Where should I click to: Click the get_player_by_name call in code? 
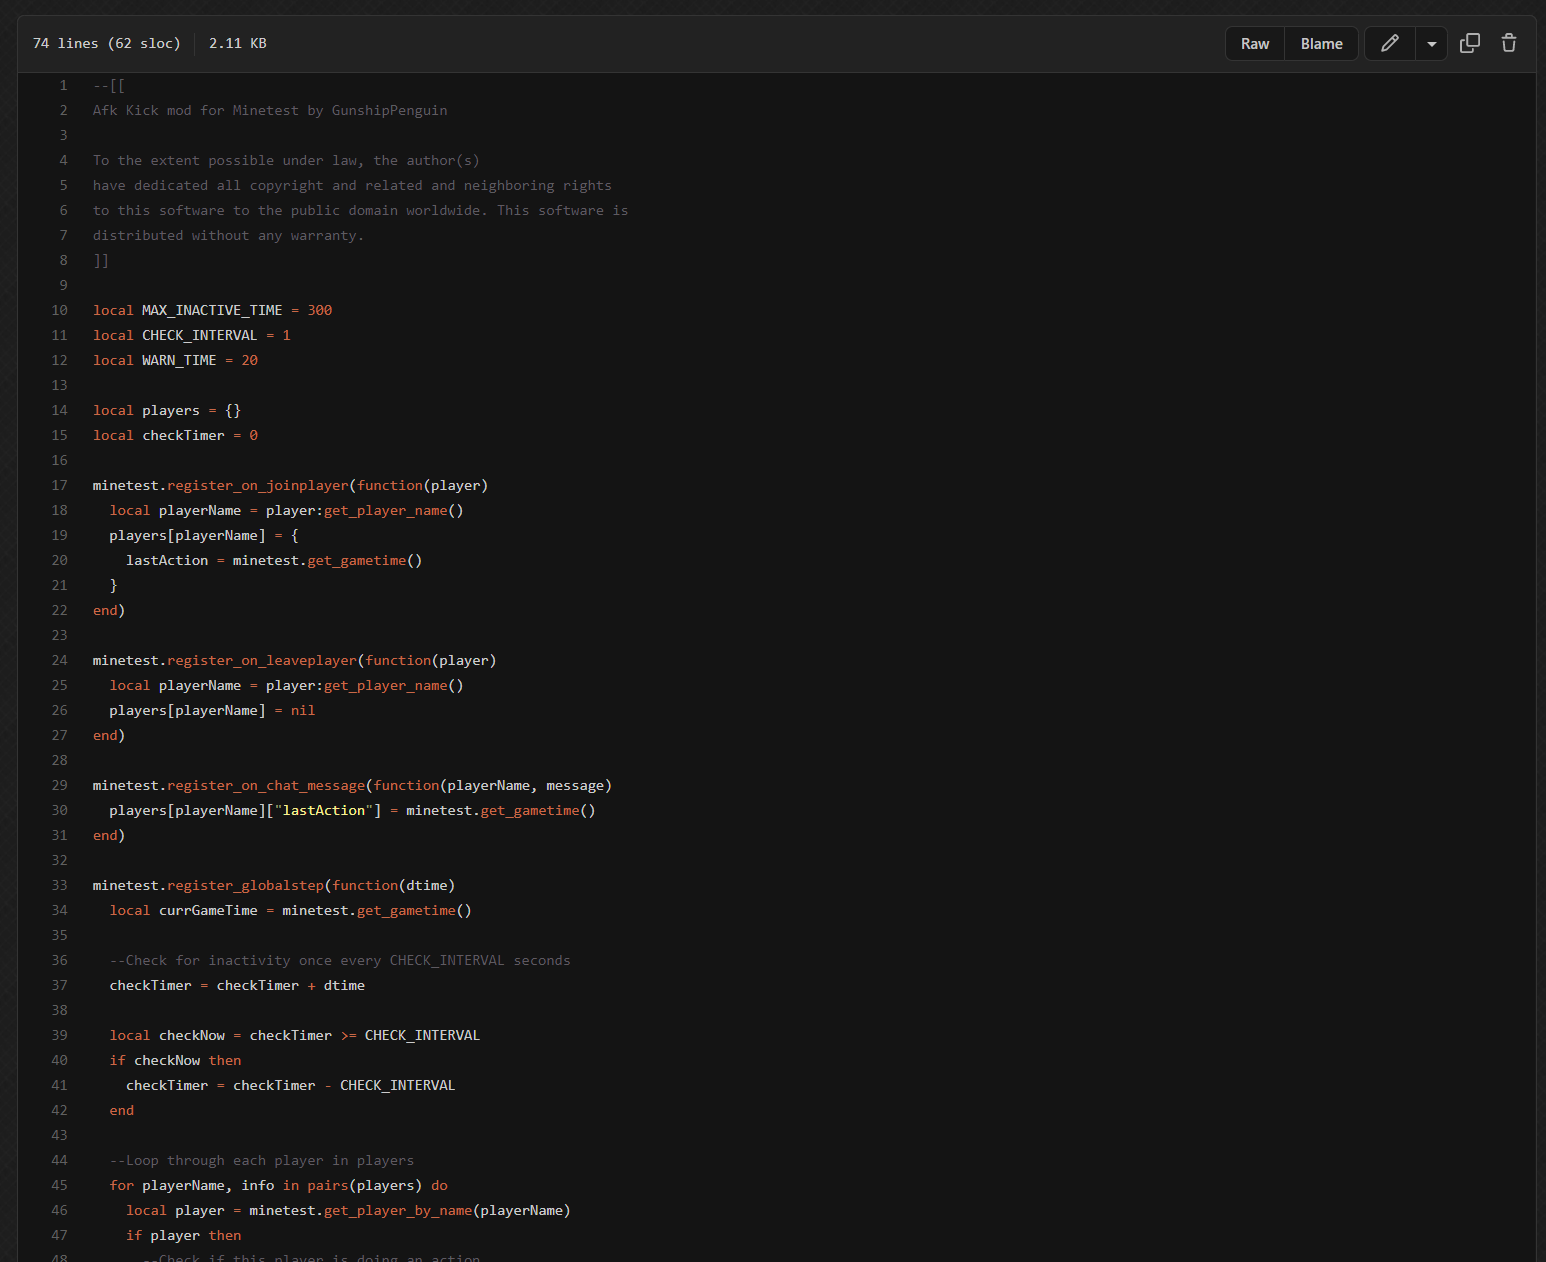point(397,1210)
